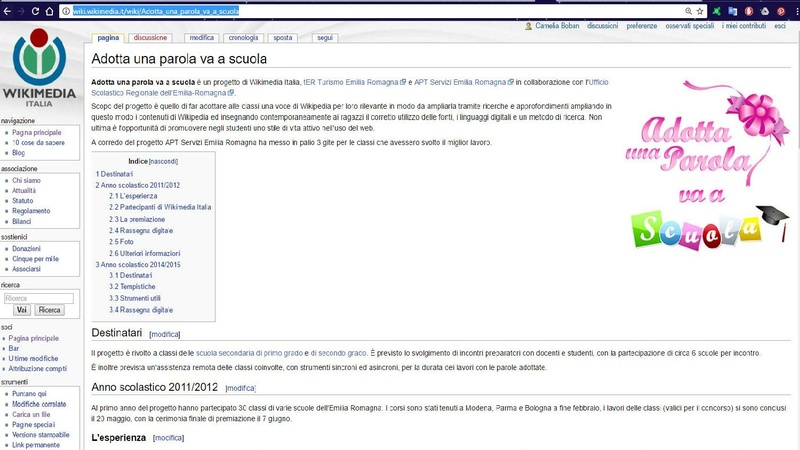
Task: Select the 'pagina' tab
Action: click(x=108, y=38)
